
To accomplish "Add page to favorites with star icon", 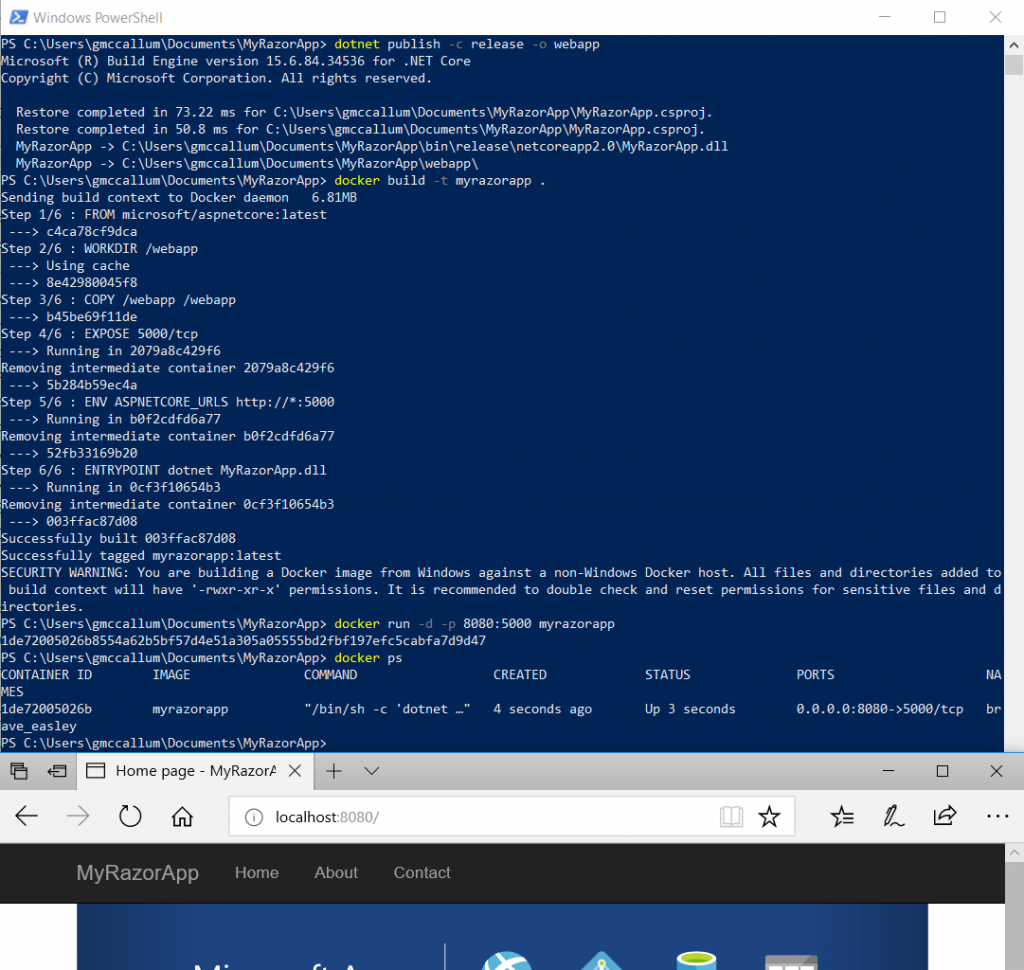I will [769, 816].
